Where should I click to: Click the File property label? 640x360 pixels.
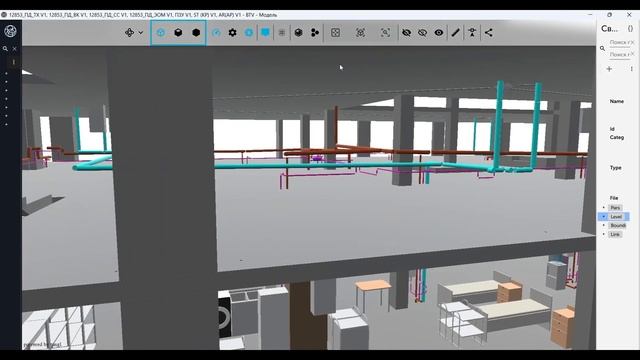pyautogui.click(x=614, y=198)
